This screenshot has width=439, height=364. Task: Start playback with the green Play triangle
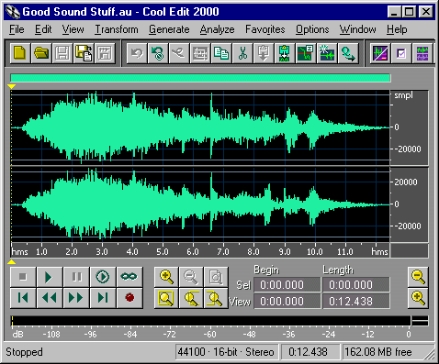(x=49, y=277)
